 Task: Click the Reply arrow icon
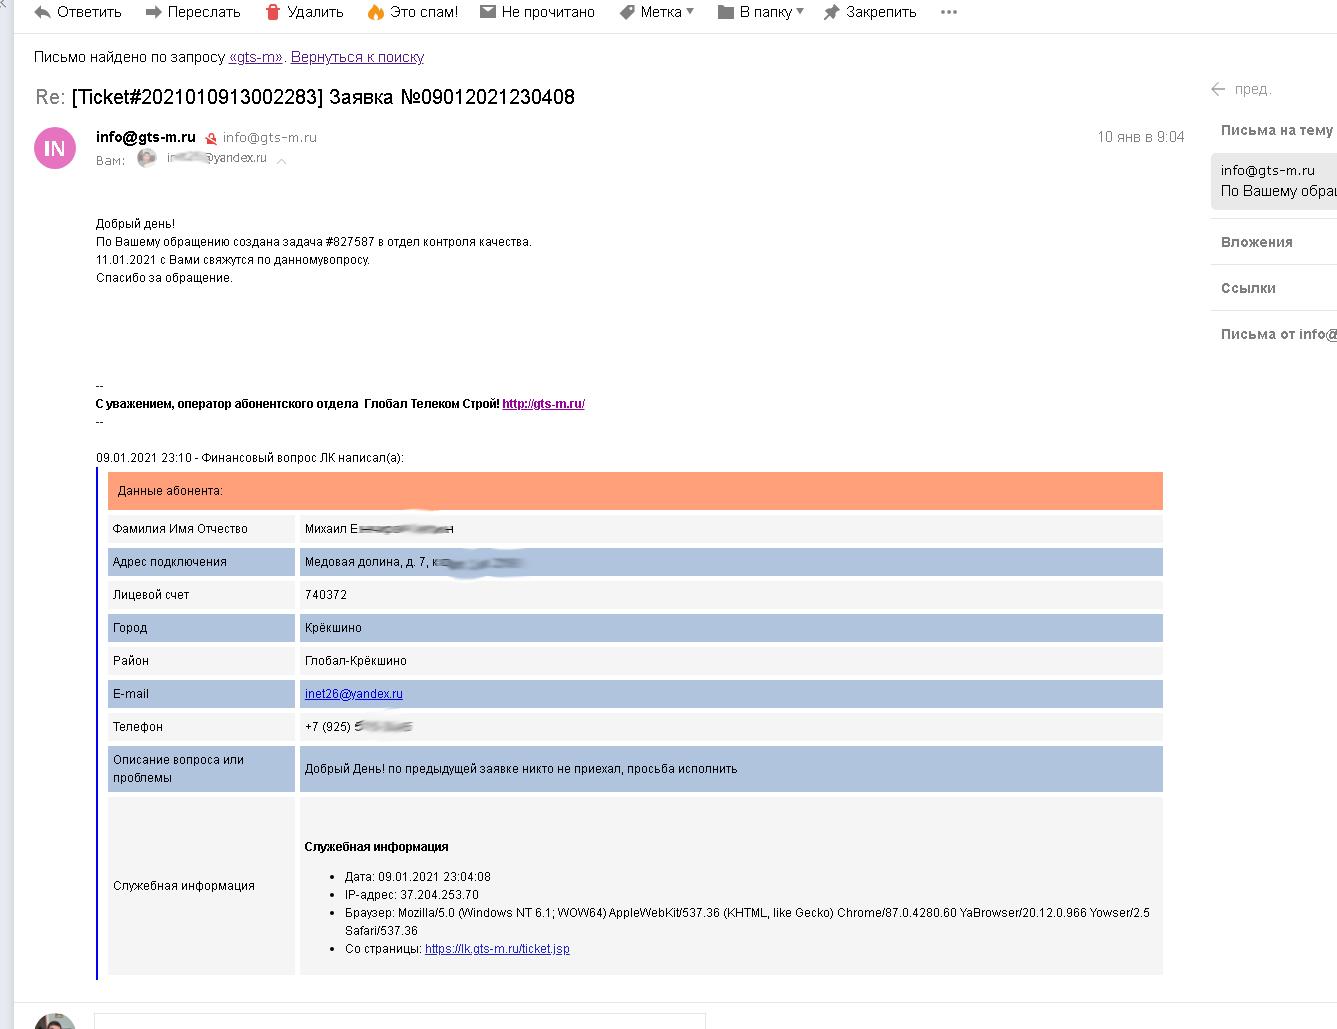click(42, 12)
